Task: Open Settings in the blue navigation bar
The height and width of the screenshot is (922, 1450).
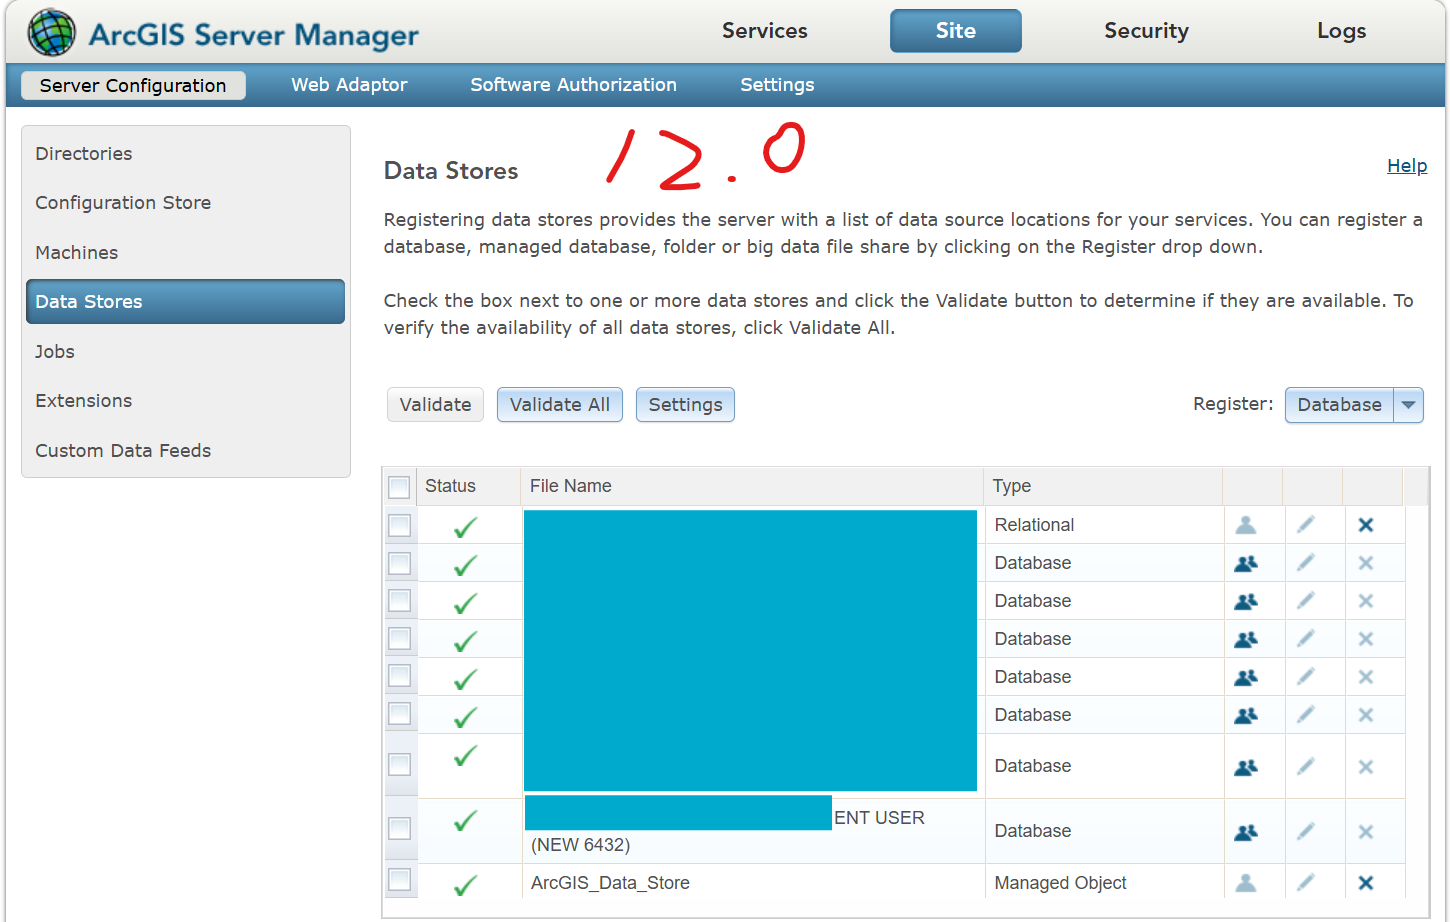Action: click(x=777, y=85)
